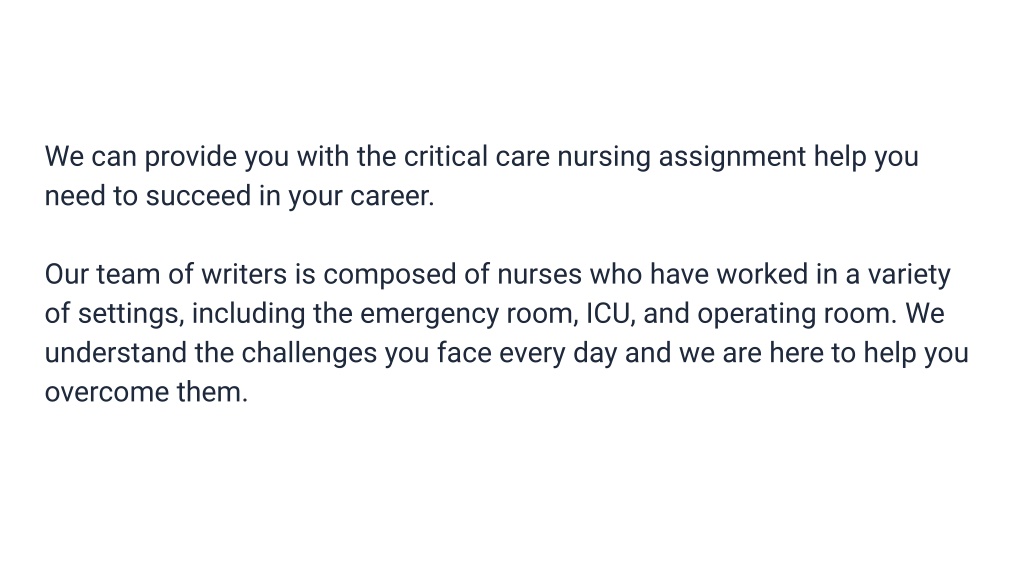Click the word "nurses" in second paragraph

pos(539,275)
